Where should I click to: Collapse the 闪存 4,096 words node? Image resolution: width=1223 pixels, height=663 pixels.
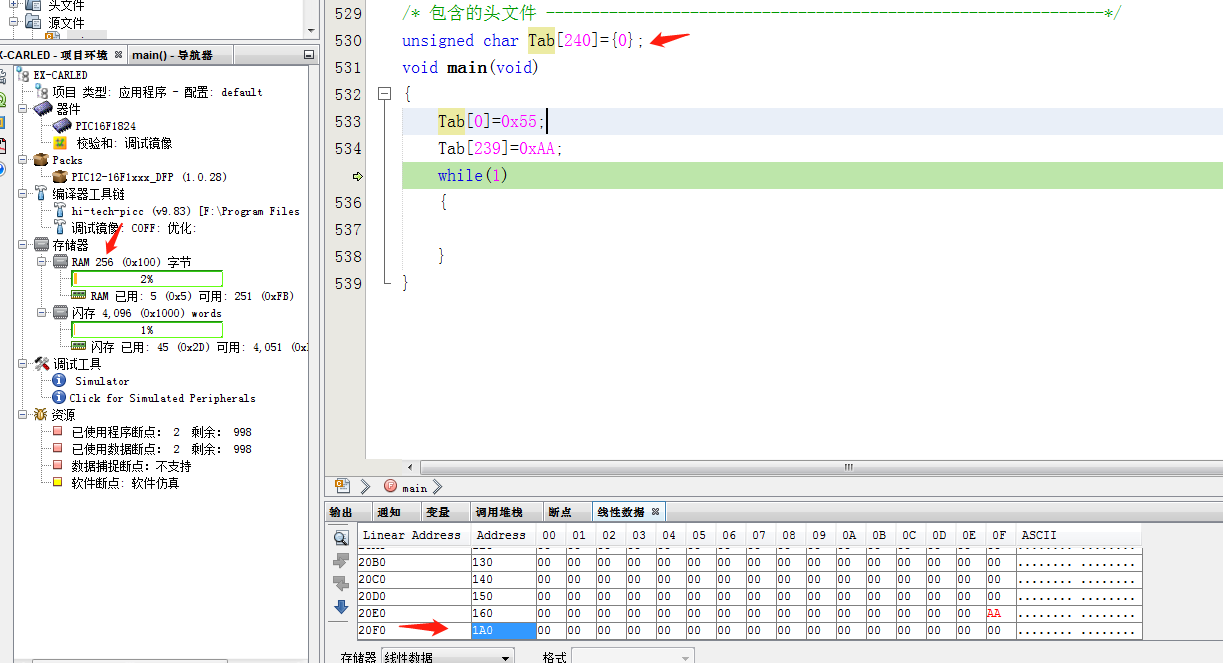pos(42,313)
